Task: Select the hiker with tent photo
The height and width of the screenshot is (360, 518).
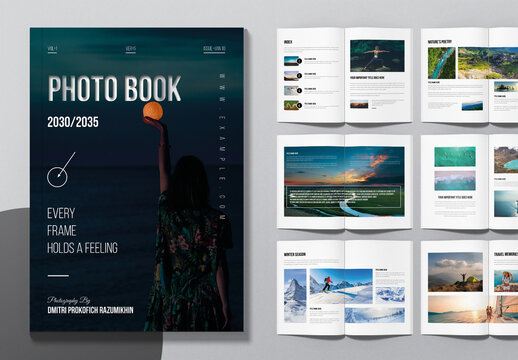Action: (x=455, y=272)
